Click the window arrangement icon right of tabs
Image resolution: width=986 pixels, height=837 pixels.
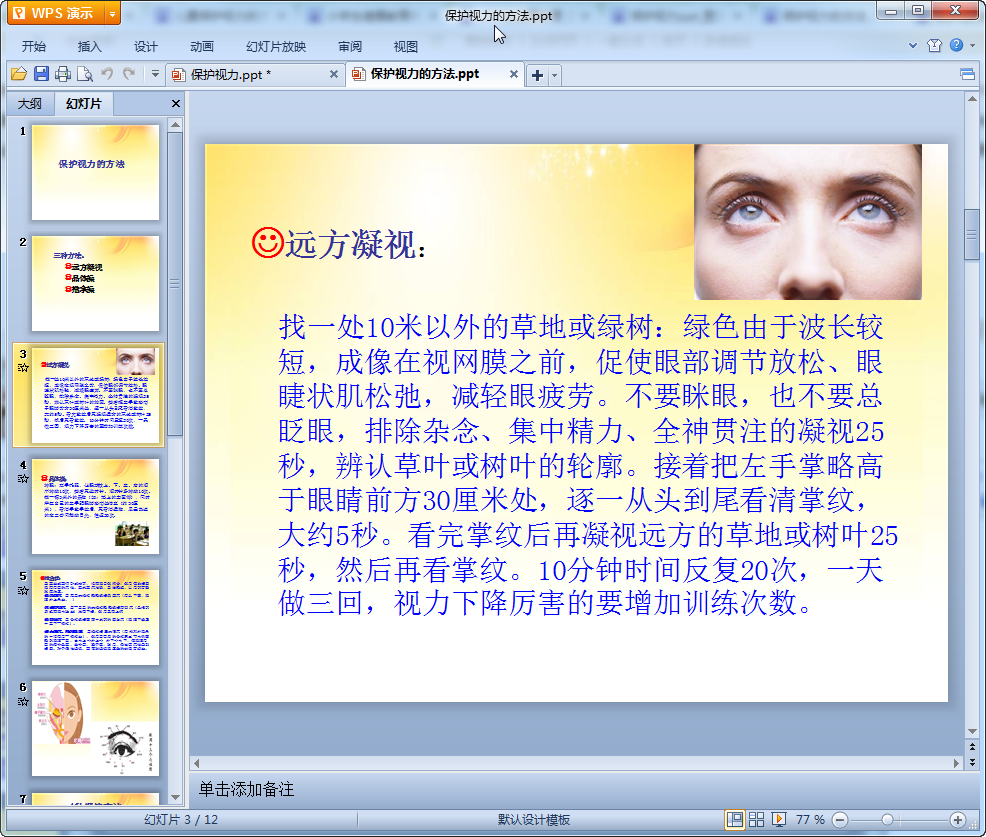pos(968,75)
